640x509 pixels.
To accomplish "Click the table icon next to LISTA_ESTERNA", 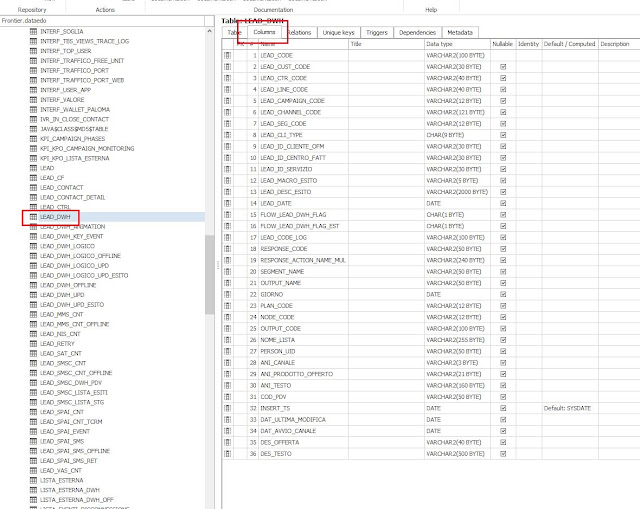I will coord(33,480).
